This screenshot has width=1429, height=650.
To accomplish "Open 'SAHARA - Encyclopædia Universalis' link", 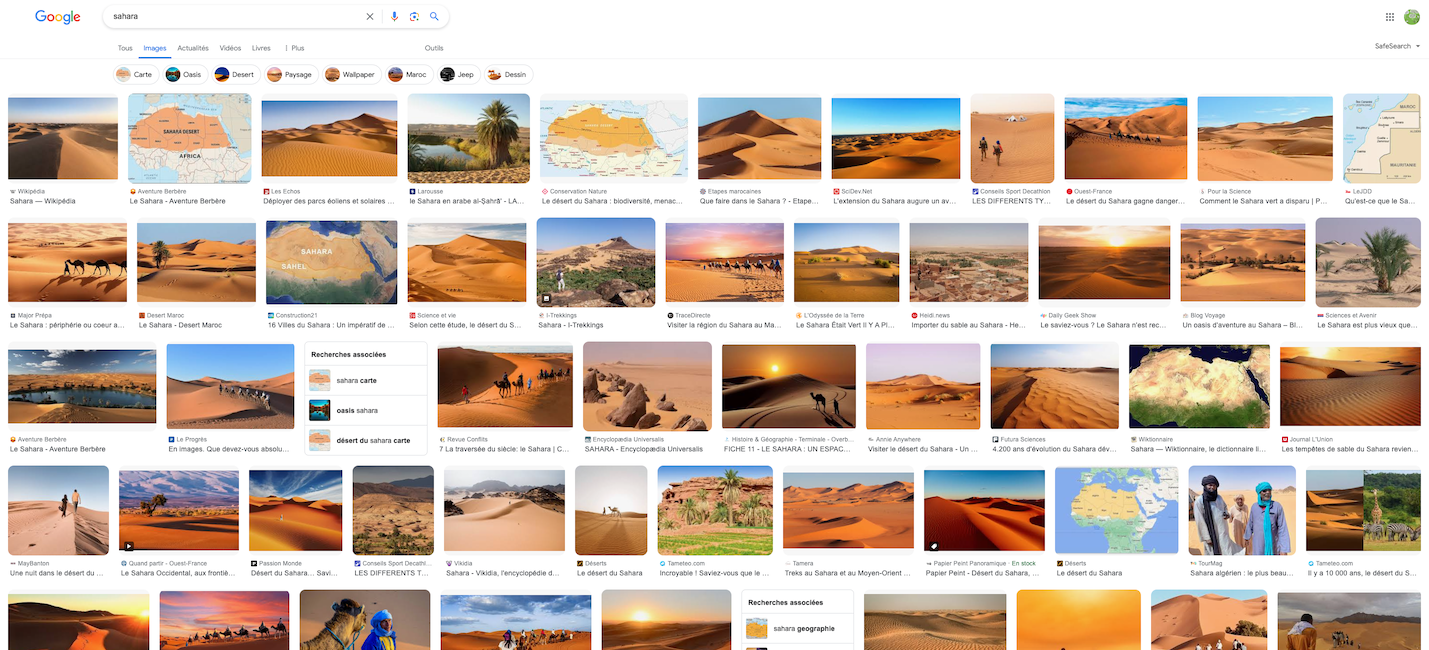I will (x=644, y=449).
